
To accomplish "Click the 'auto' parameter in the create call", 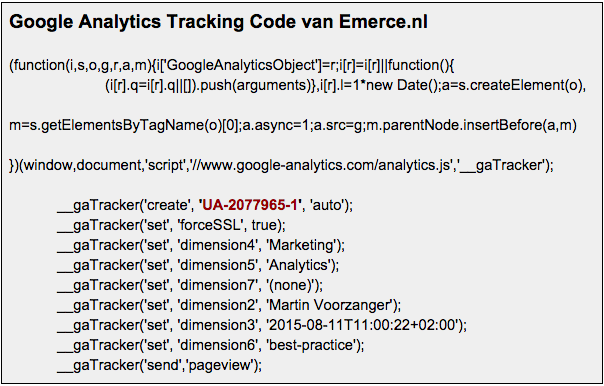I will pyautogui.click(x=325, y=205).
